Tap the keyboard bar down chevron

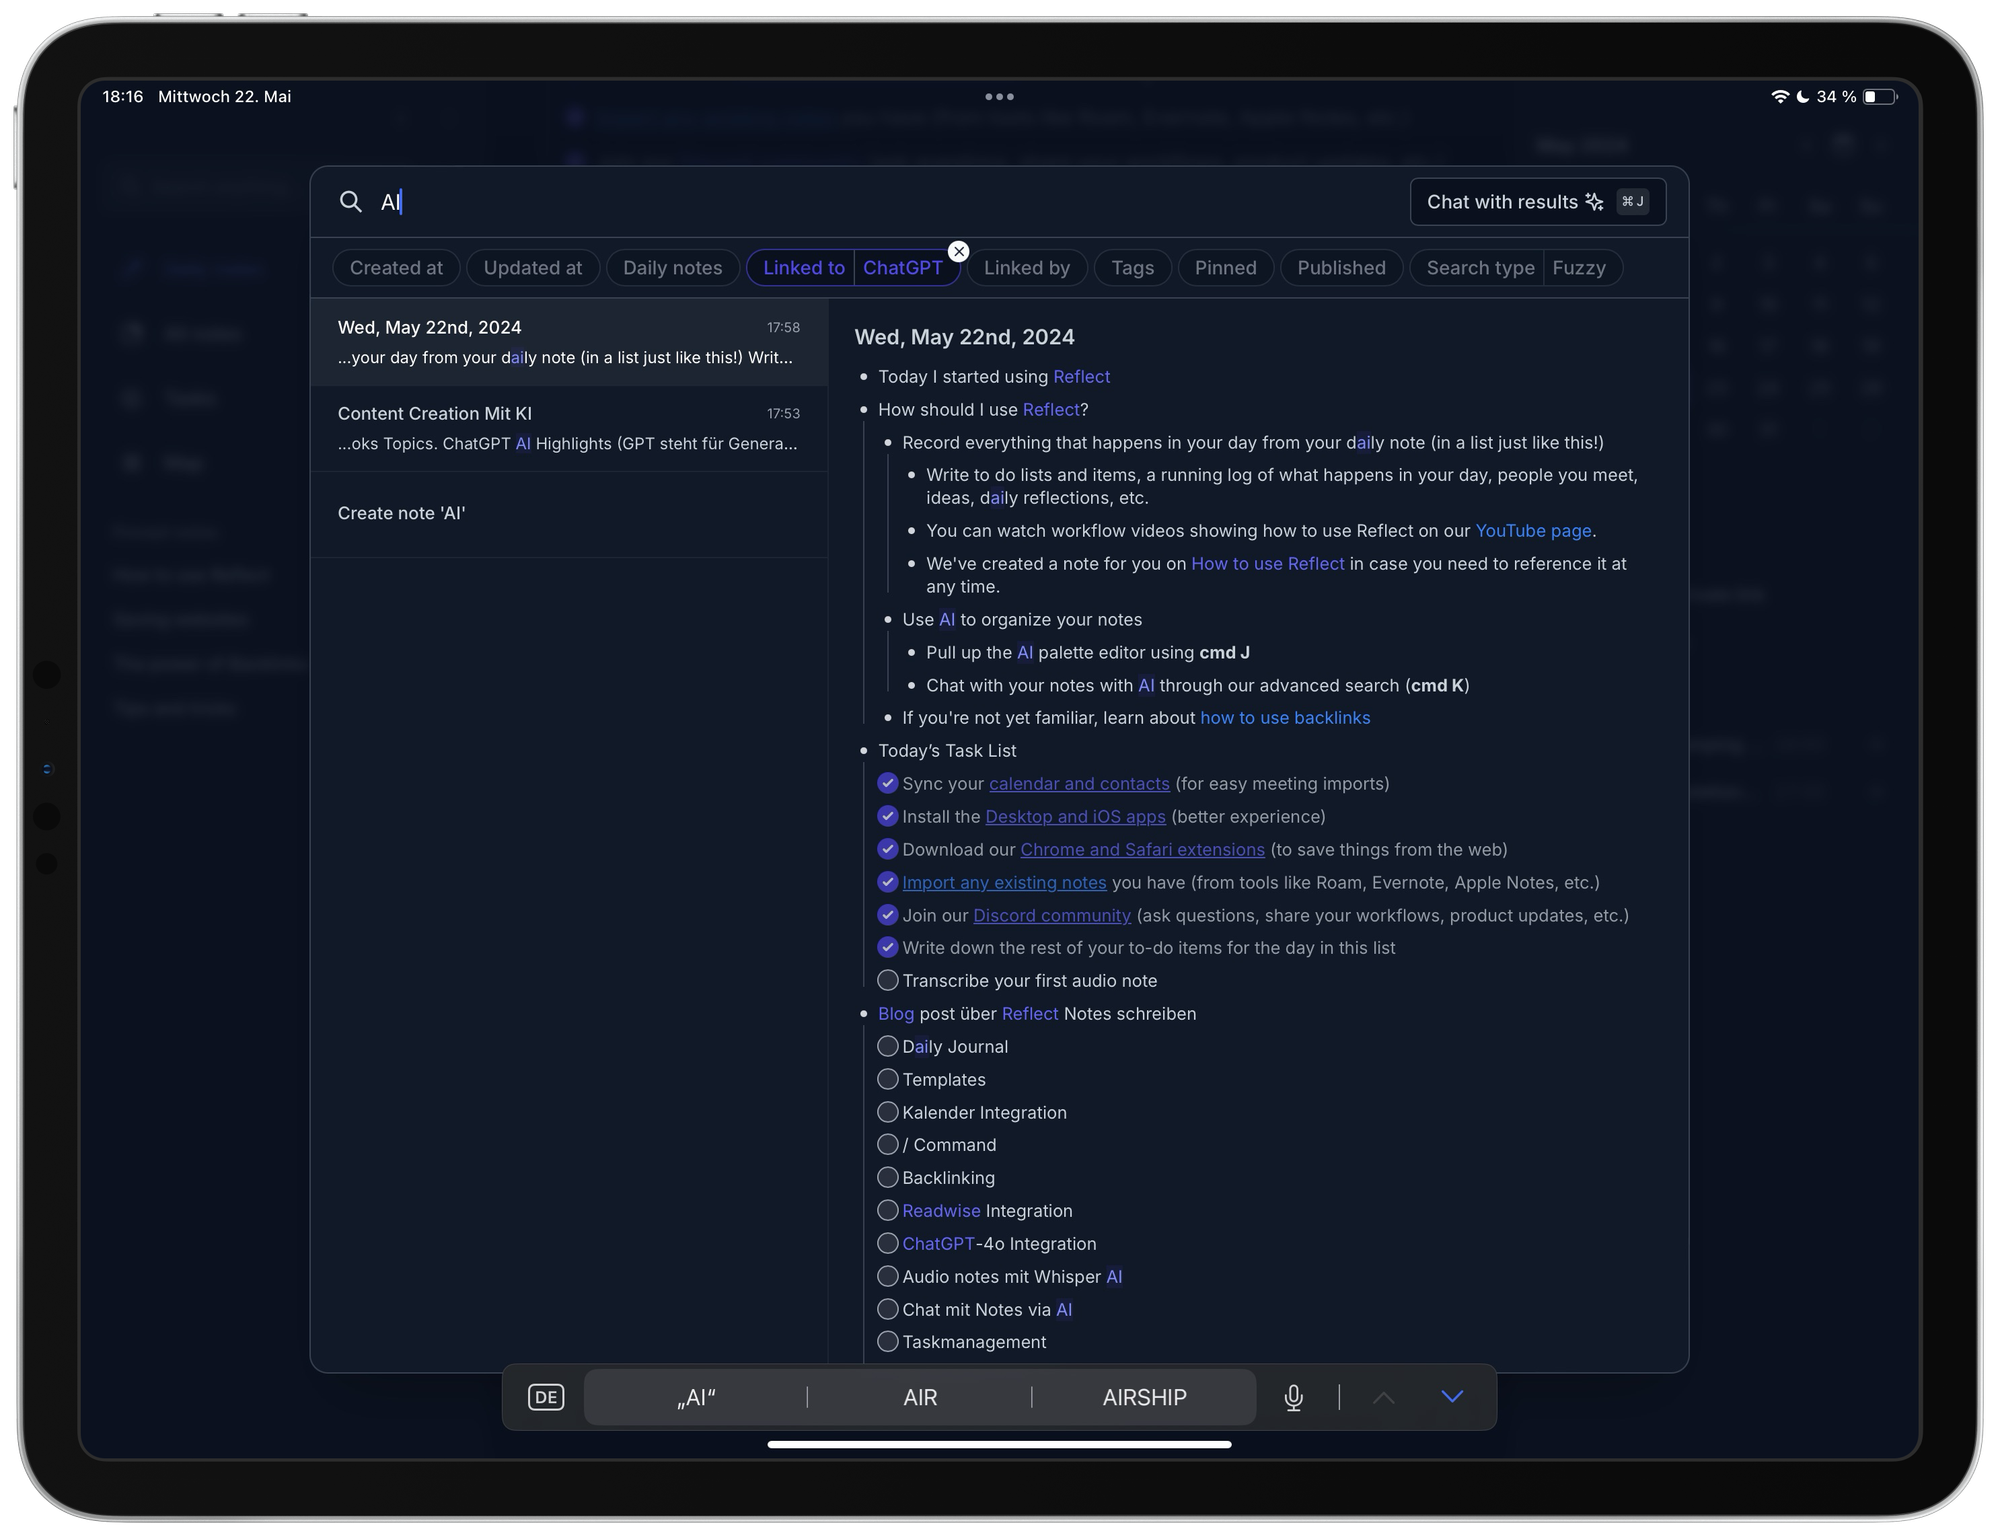pyautogui.click(x=1452, y=1396)
